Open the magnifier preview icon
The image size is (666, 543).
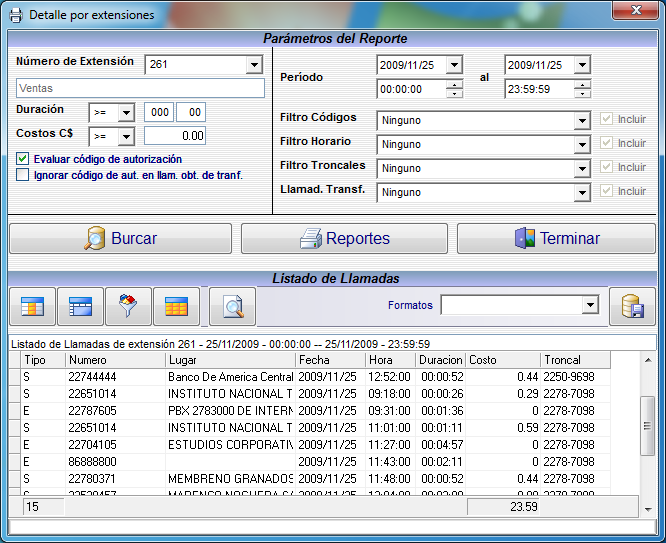[232, 306]
